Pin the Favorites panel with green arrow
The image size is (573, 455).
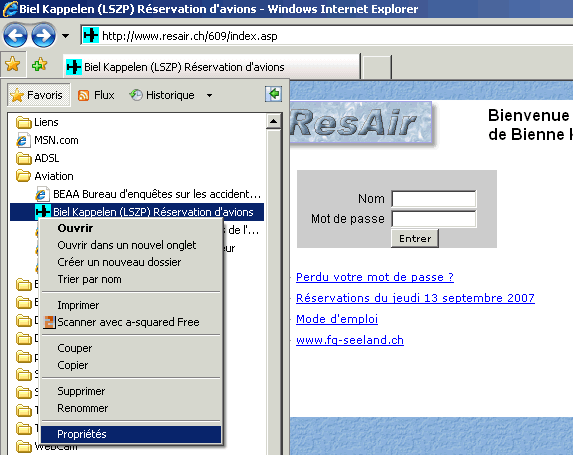point(273,94)
